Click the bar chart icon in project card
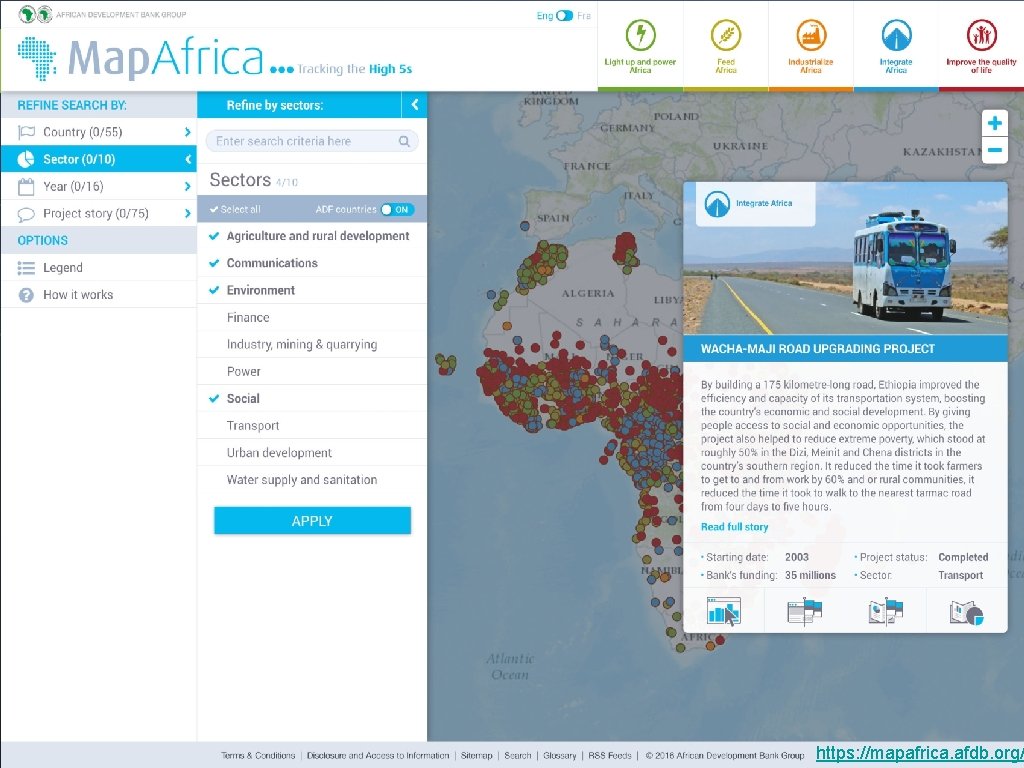 click(724, 611)
